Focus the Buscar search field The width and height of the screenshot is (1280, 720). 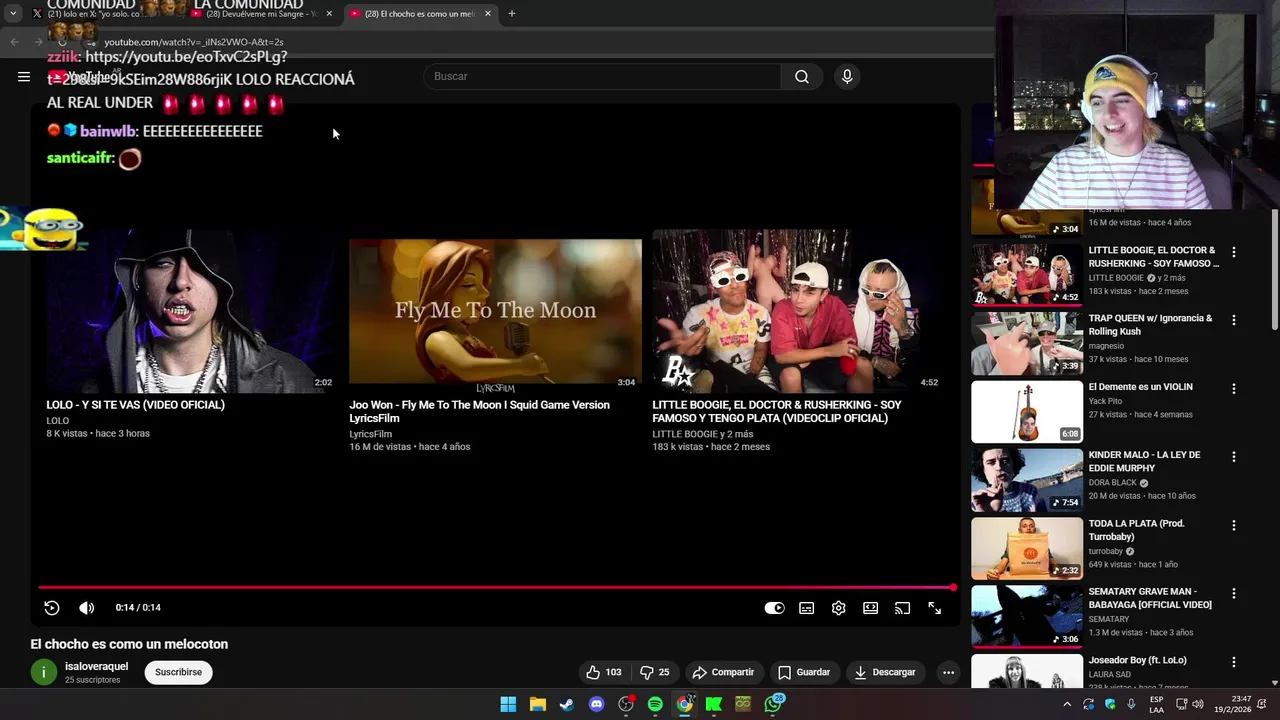coord(603,77)
